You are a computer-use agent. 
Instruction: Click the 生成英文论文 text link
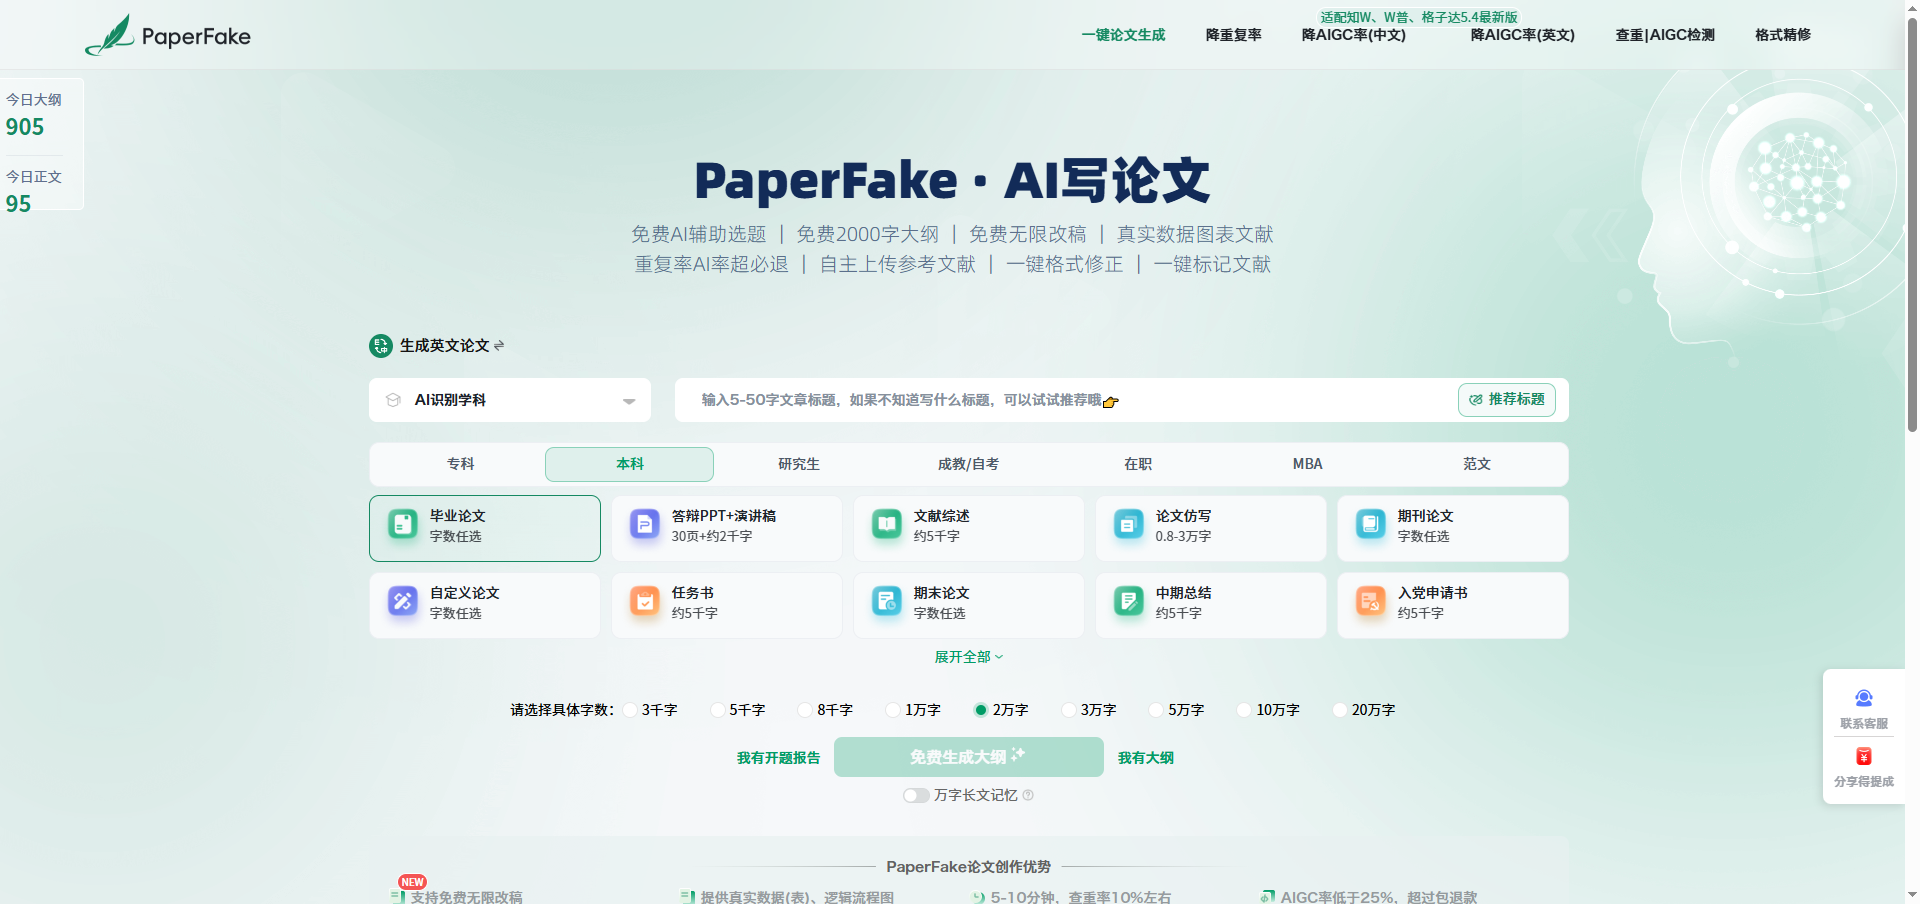pyautogui.click(x=444, y=345)
